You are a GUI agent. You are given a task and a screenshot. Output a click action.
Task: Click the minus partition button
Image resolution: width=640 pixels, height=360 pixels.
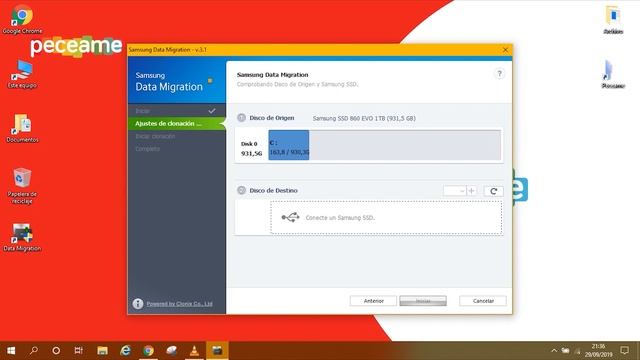coord(461,191)
